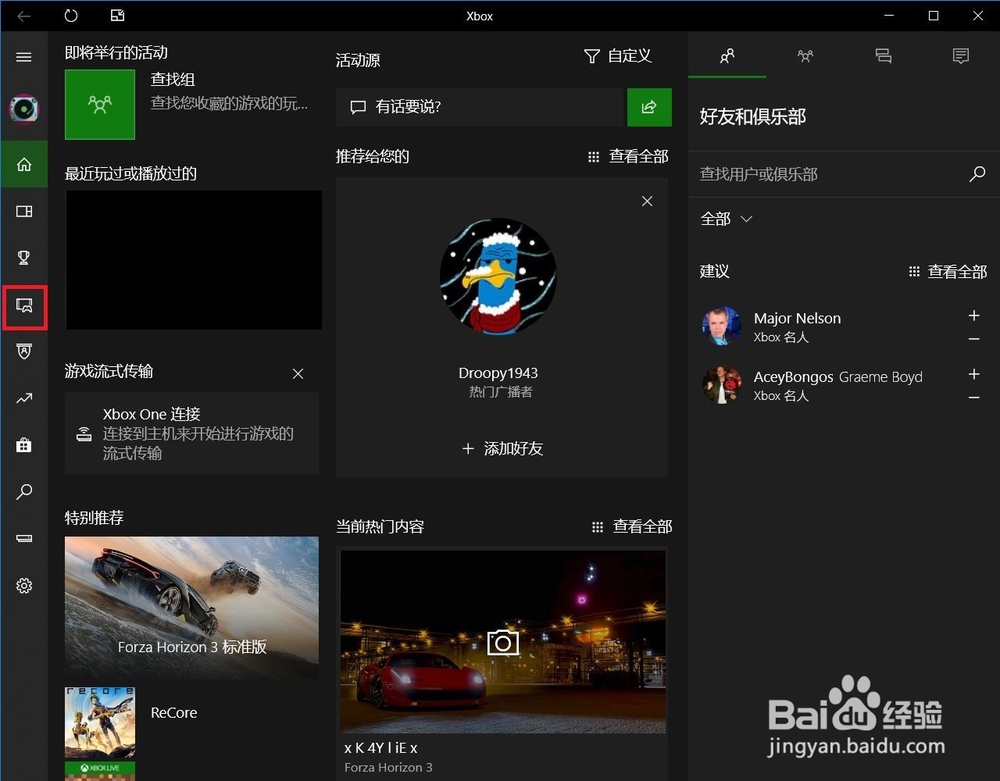Dismiss the Droopy1943 suggestion card
Viewport: 1000px width, 781px height.
[x=647, y=201]
